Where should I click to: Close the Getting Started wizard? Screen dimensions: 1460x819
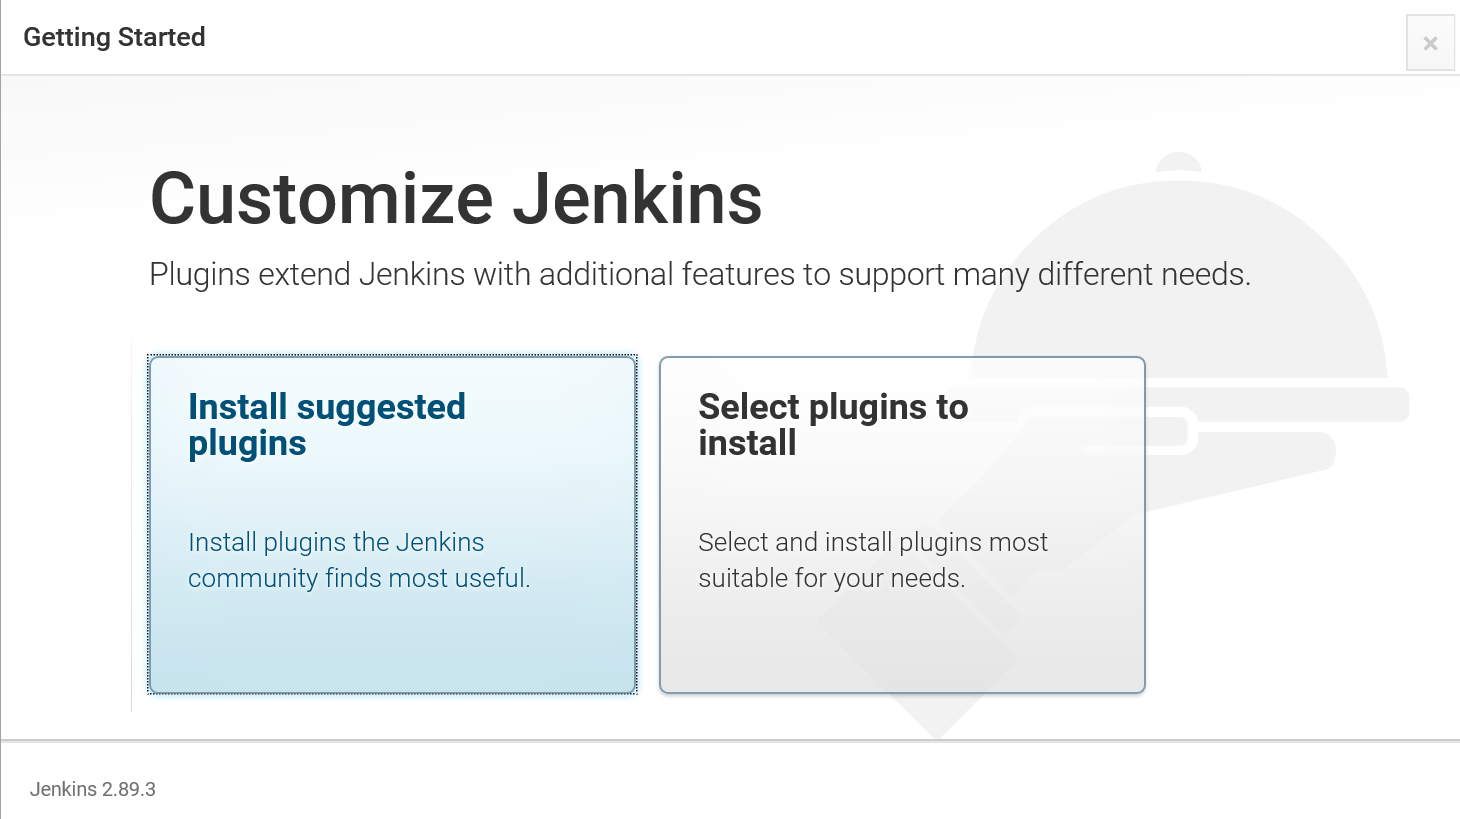tap(1430, 43)
